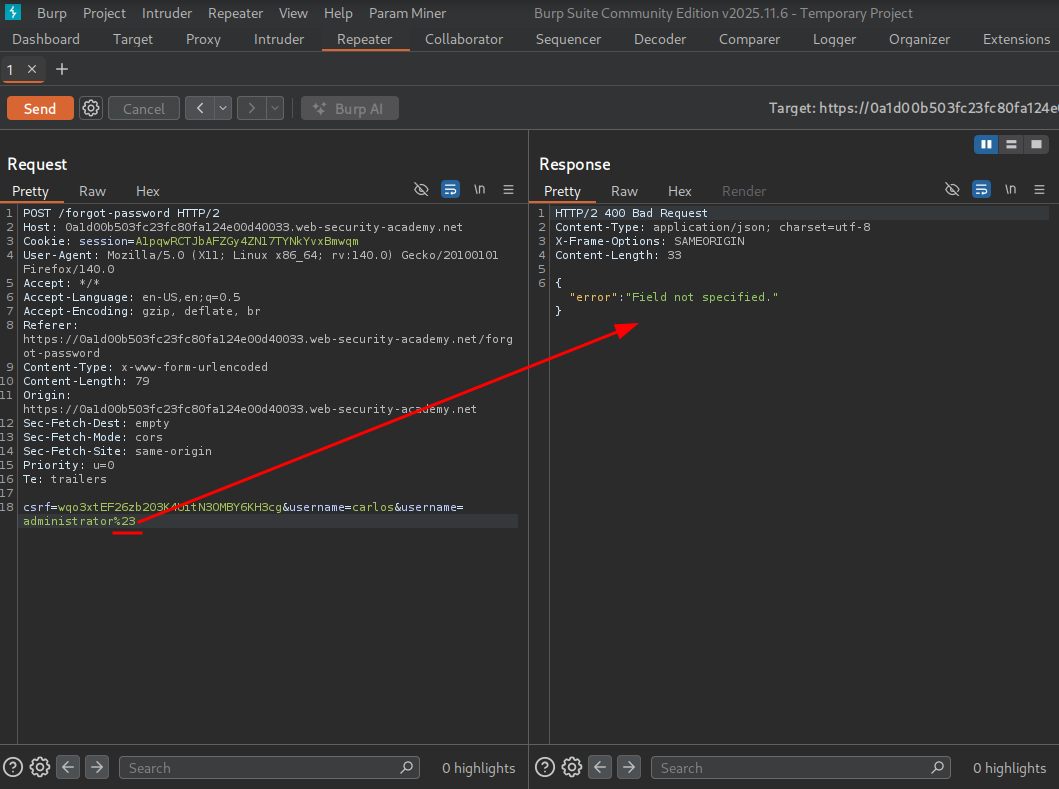
Task: Switch to the Extensions tab
Action: pos(1016,39)
